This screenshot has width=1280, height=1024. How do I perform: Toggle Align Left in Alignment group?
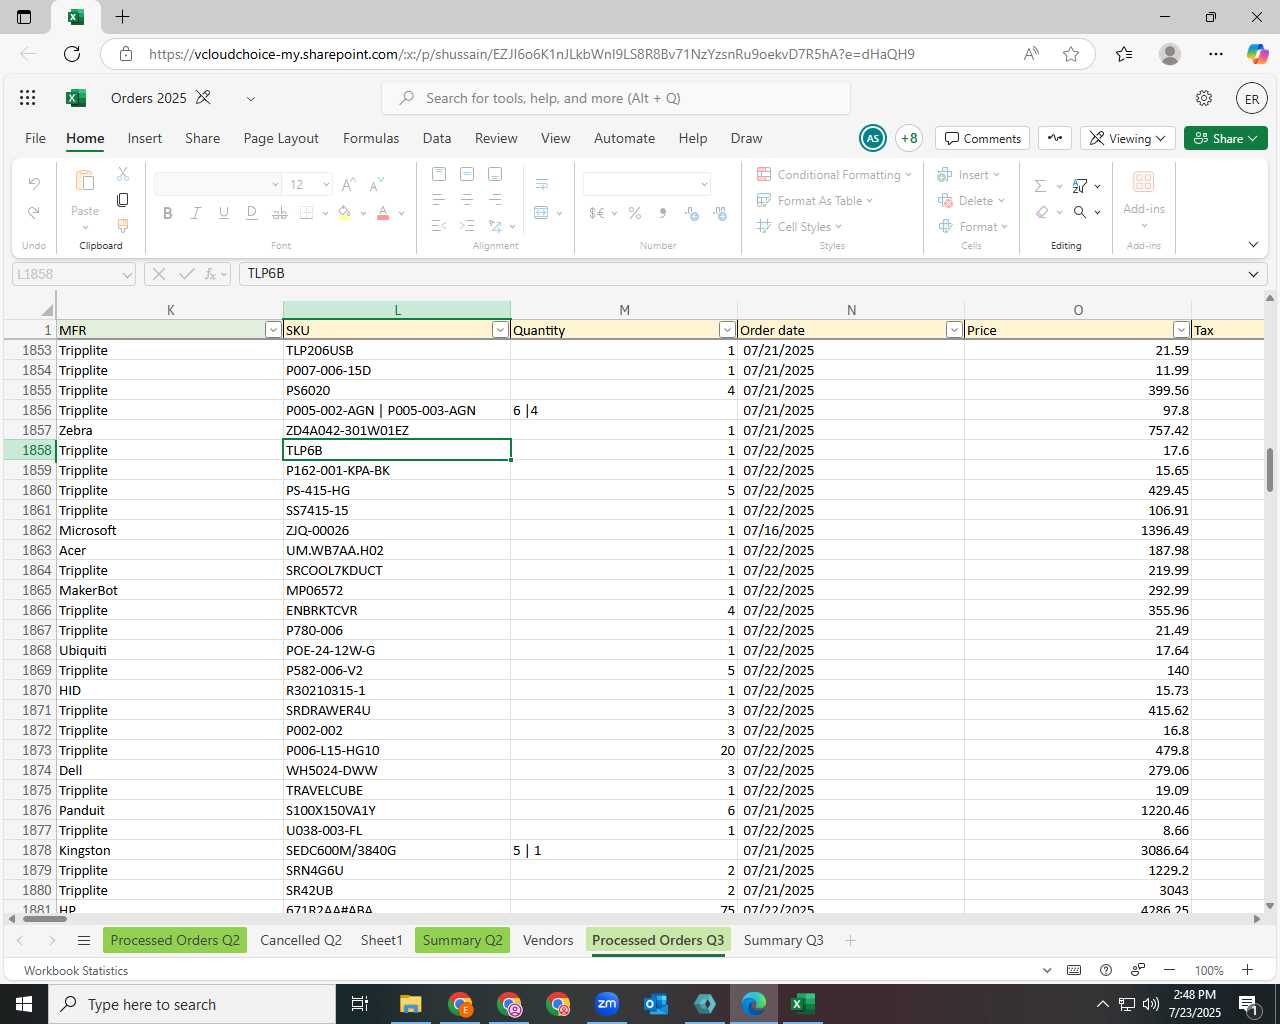click(x=439, y=200)
